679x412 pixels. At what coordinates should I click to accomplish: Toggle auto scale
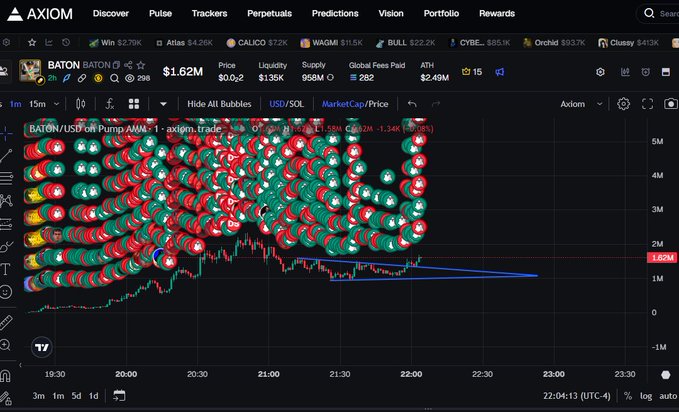(x=668, y=396)
